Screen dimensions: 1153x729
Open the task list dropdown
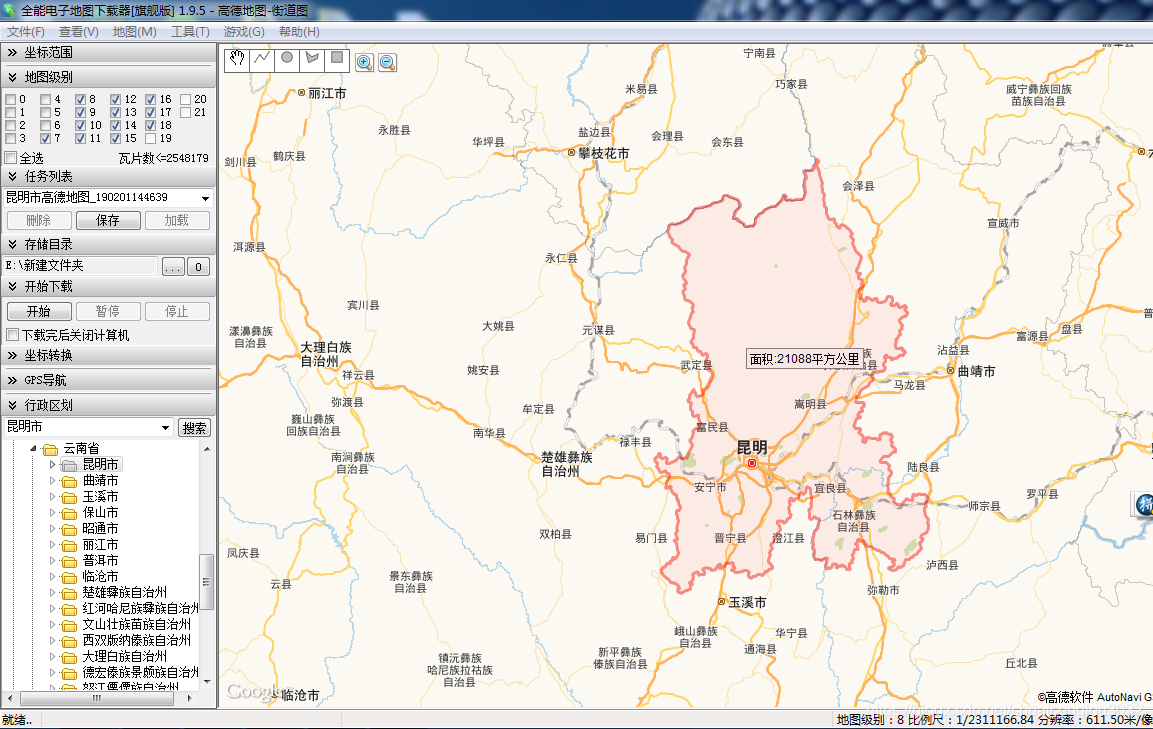pos(205,198)
